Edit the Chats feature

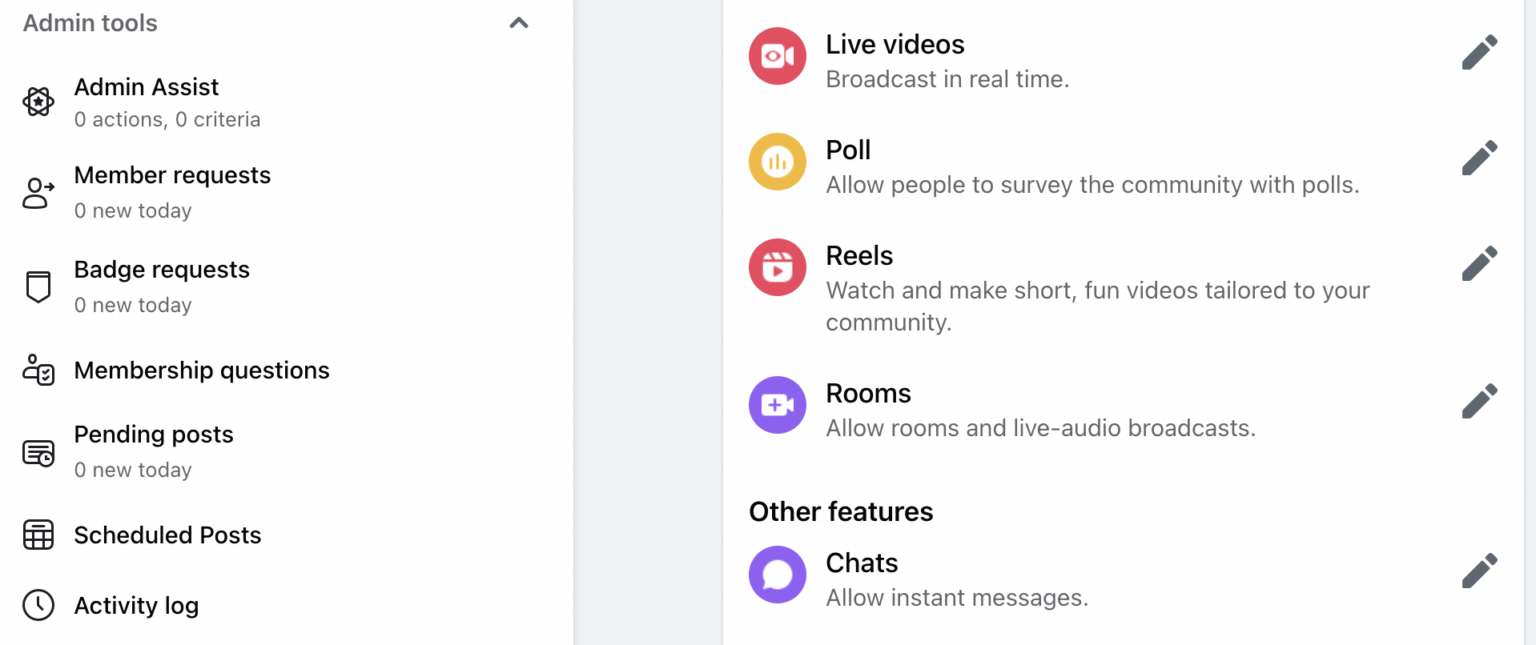tap(1479, 570)
